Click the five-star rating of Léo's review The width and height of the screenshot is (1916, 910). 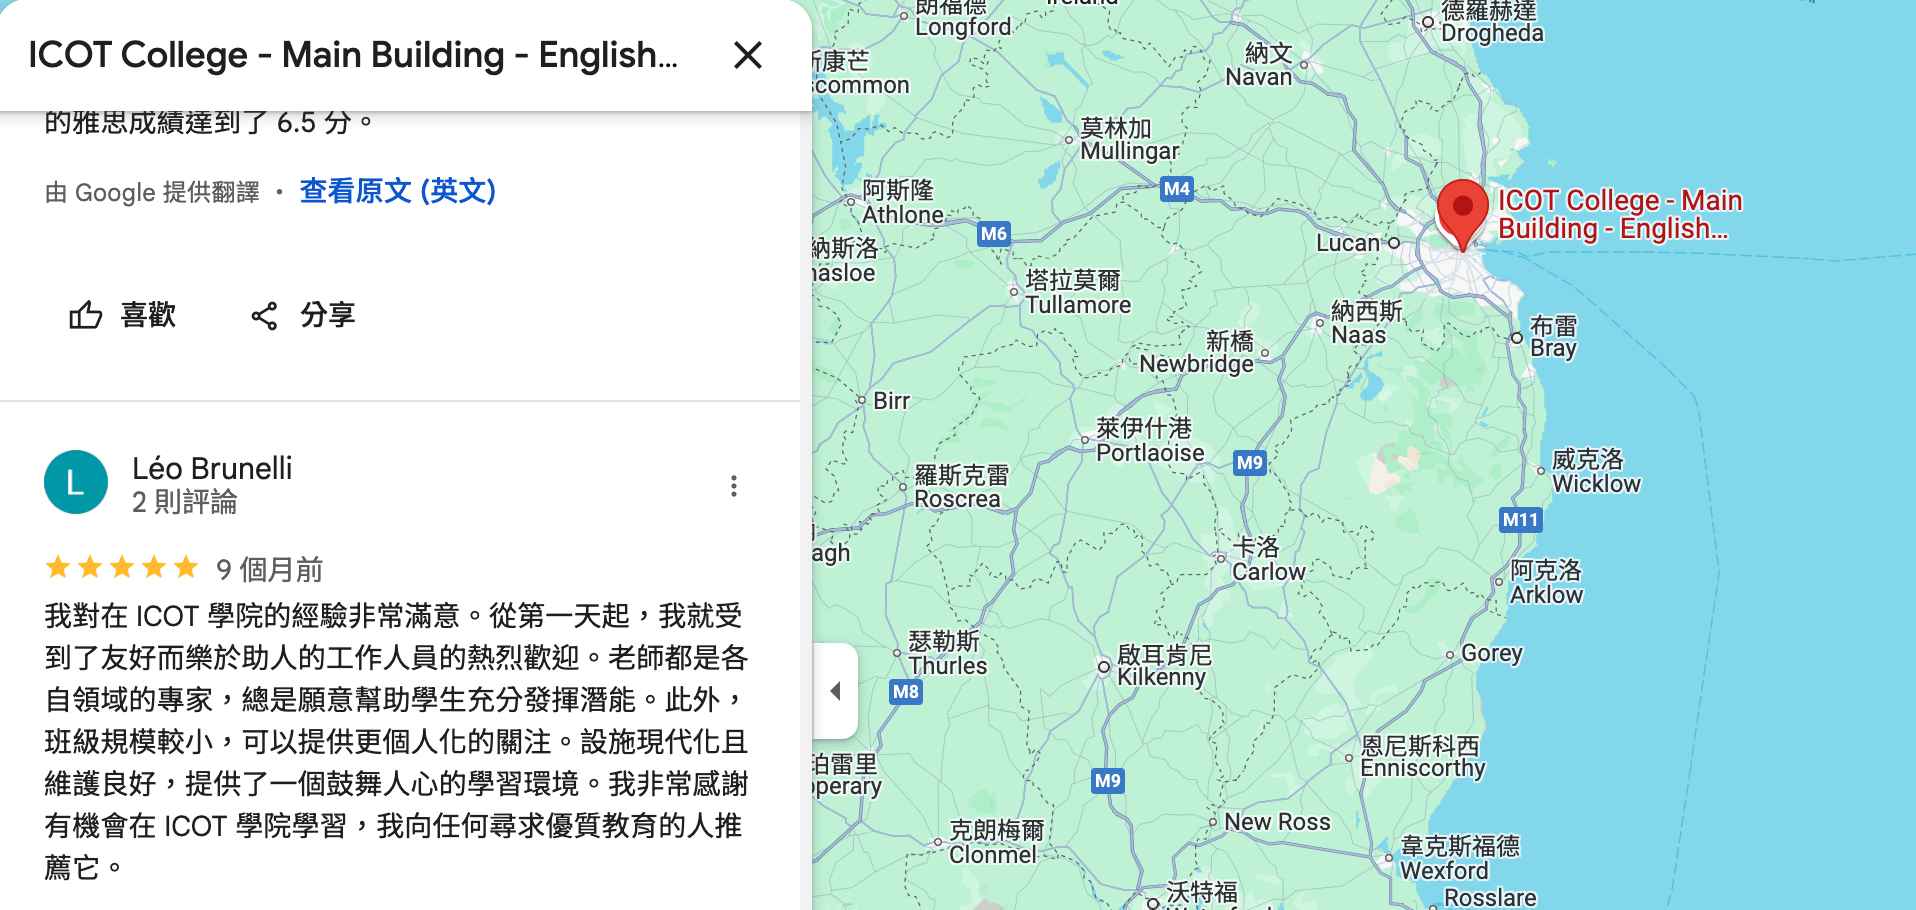click(x=122, y=568)
